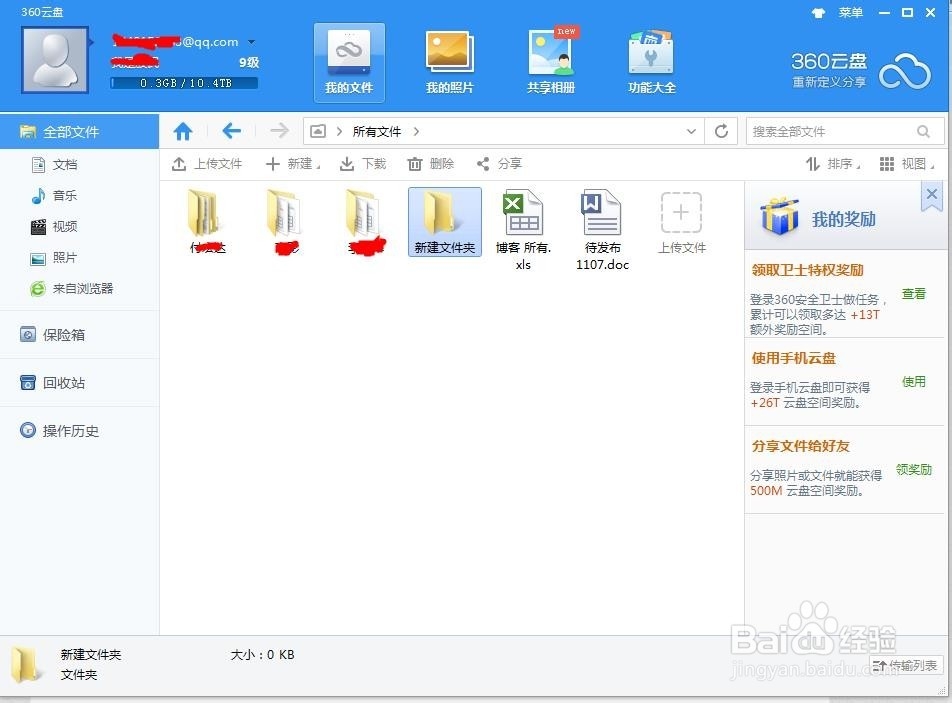Click the 我的奖励 gift icon

click(x=780, y=216)
